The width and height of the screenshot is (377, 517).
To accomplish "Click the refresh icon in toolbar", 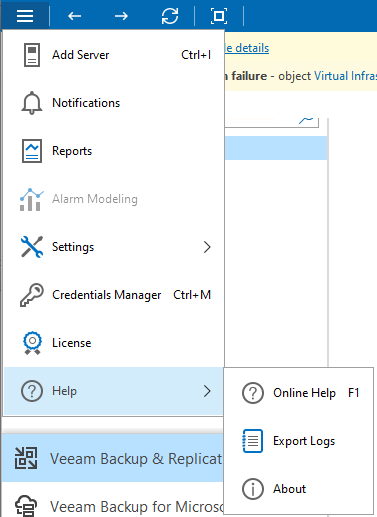I will coord(170,16).
